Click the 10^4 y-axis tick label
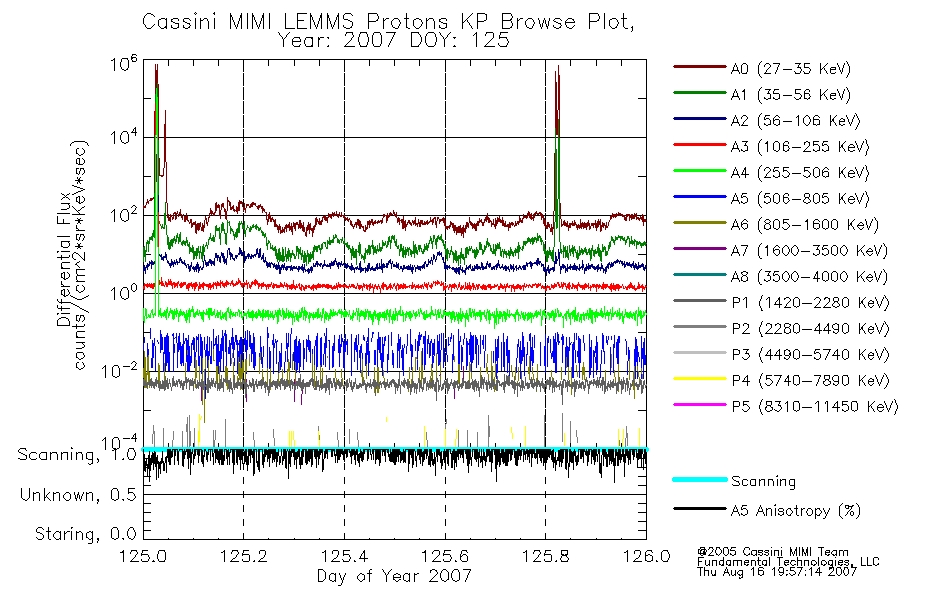Viewport: 950px width, 600px height. click(x=124, y=137)
